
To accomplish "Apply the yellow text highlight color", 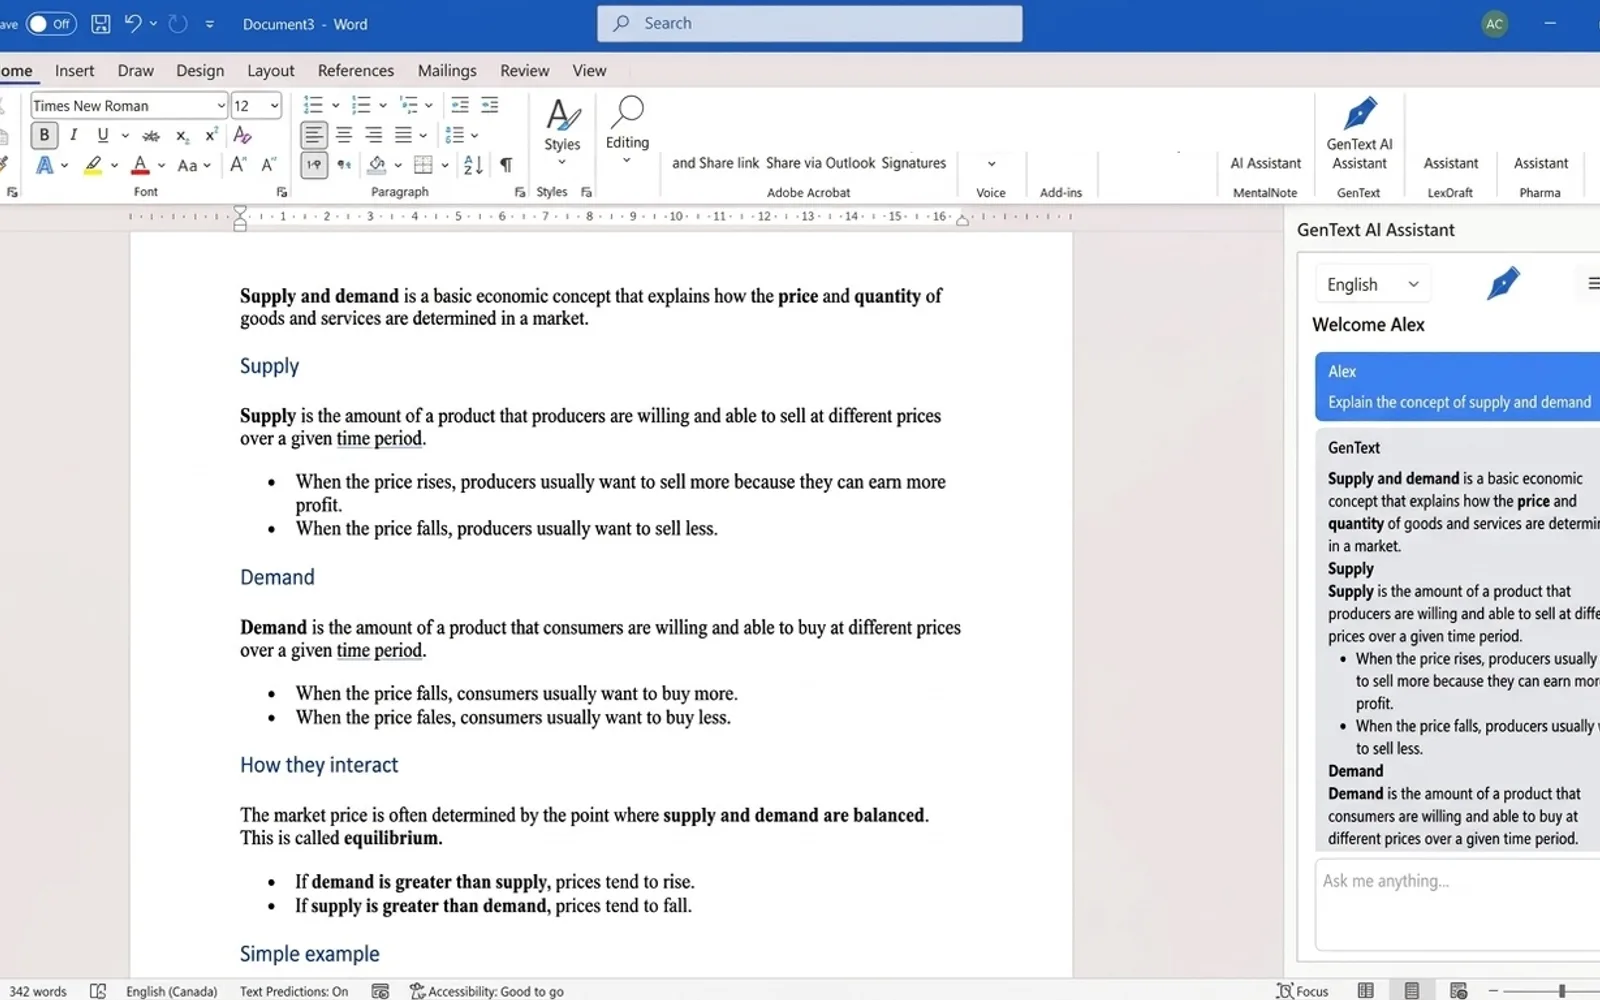I will point(93,165).
